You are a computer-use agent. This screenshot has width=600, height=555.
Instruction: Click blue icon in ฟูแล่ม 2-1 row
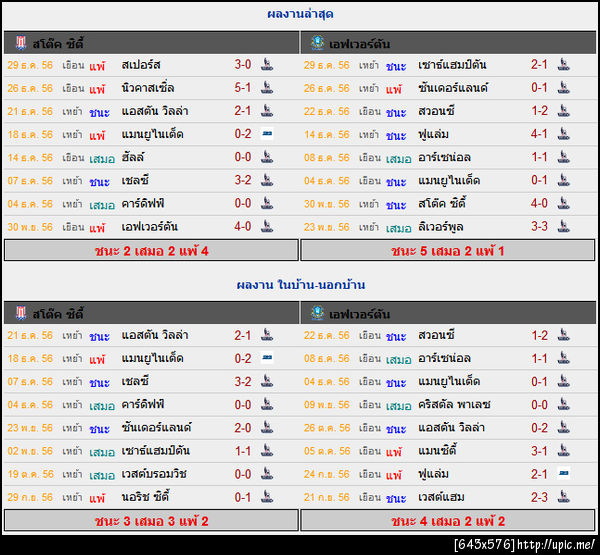(563, 473)
